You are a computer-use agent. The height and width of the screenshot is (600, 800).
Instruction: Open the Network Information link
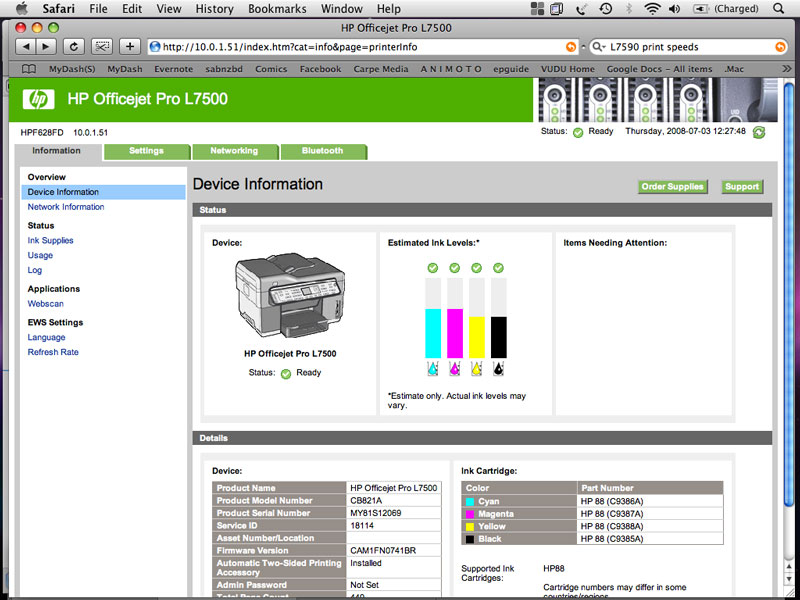click(x=66, y=207)
